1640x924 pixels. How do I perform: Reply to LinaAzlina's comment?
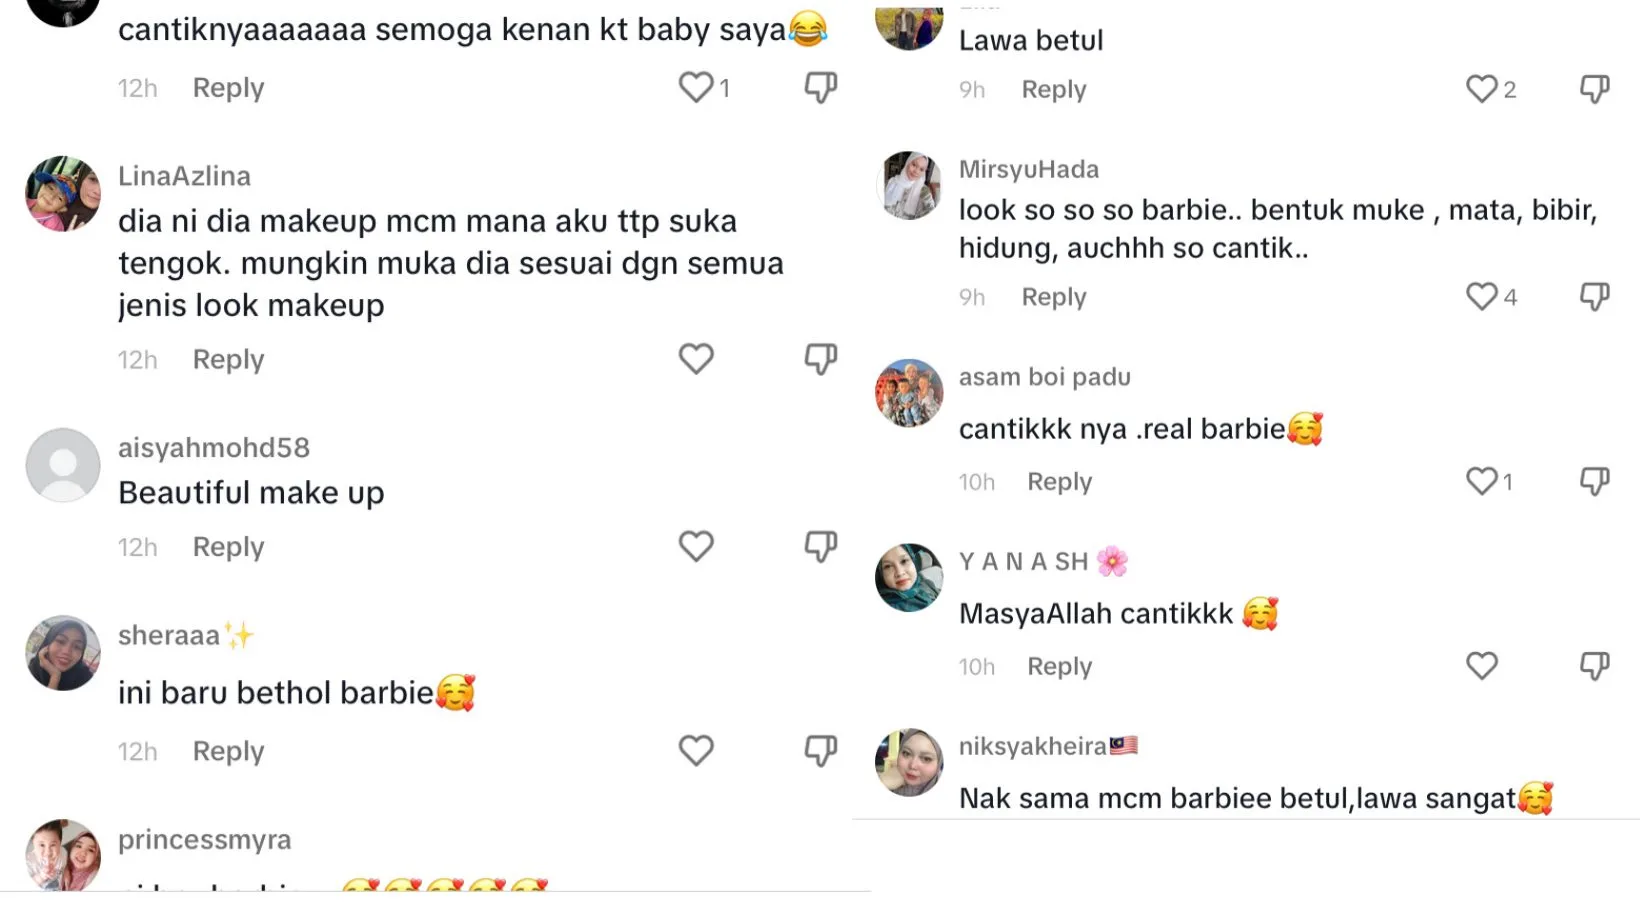tap(228, 360)
